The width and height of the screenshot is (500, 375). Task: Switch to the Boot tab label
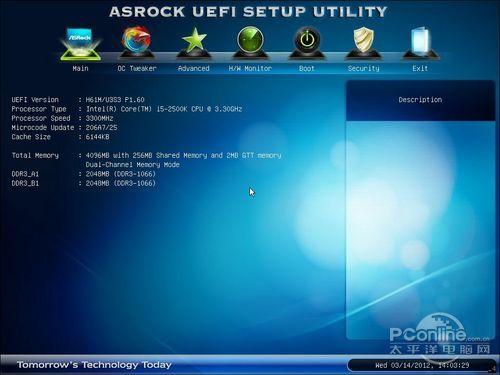[307, 68]
